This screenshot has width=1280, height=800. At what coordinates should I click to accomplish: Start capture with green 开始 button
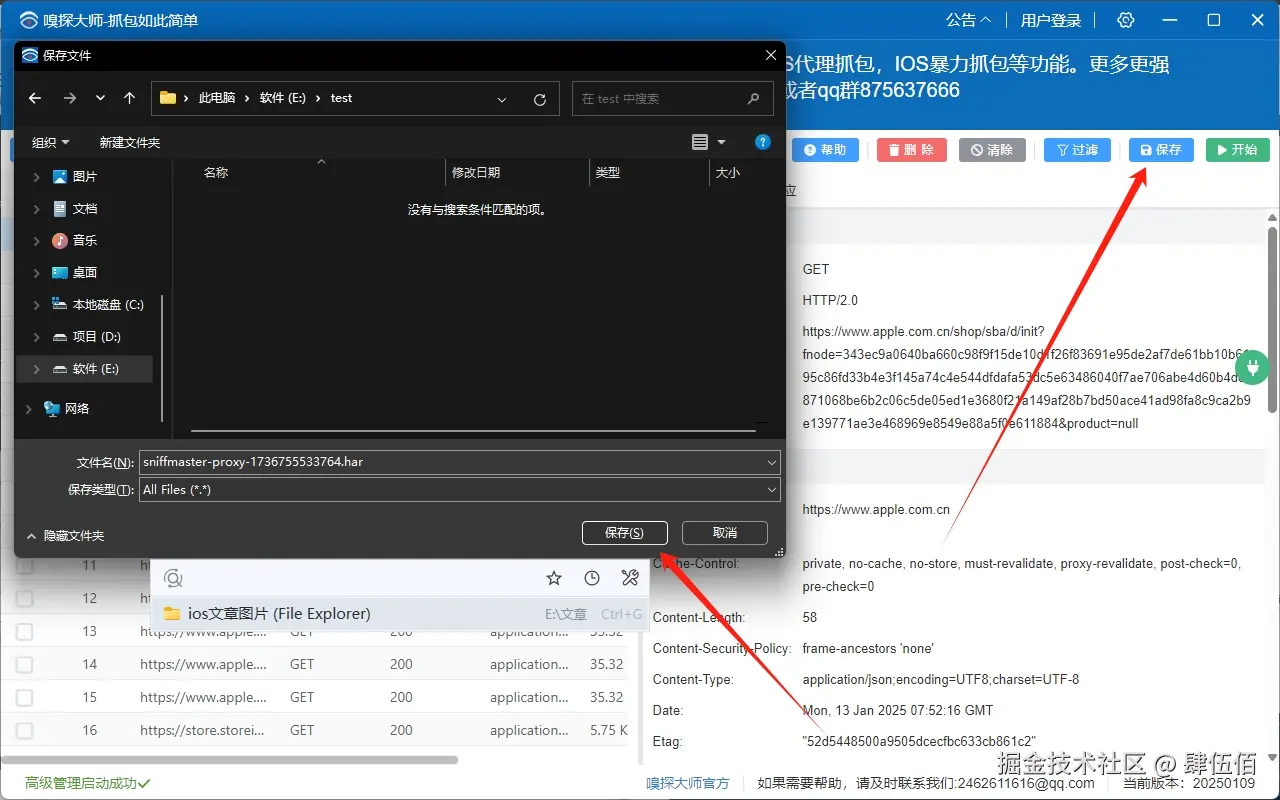pyautogui.click(x=1238, y=150)
